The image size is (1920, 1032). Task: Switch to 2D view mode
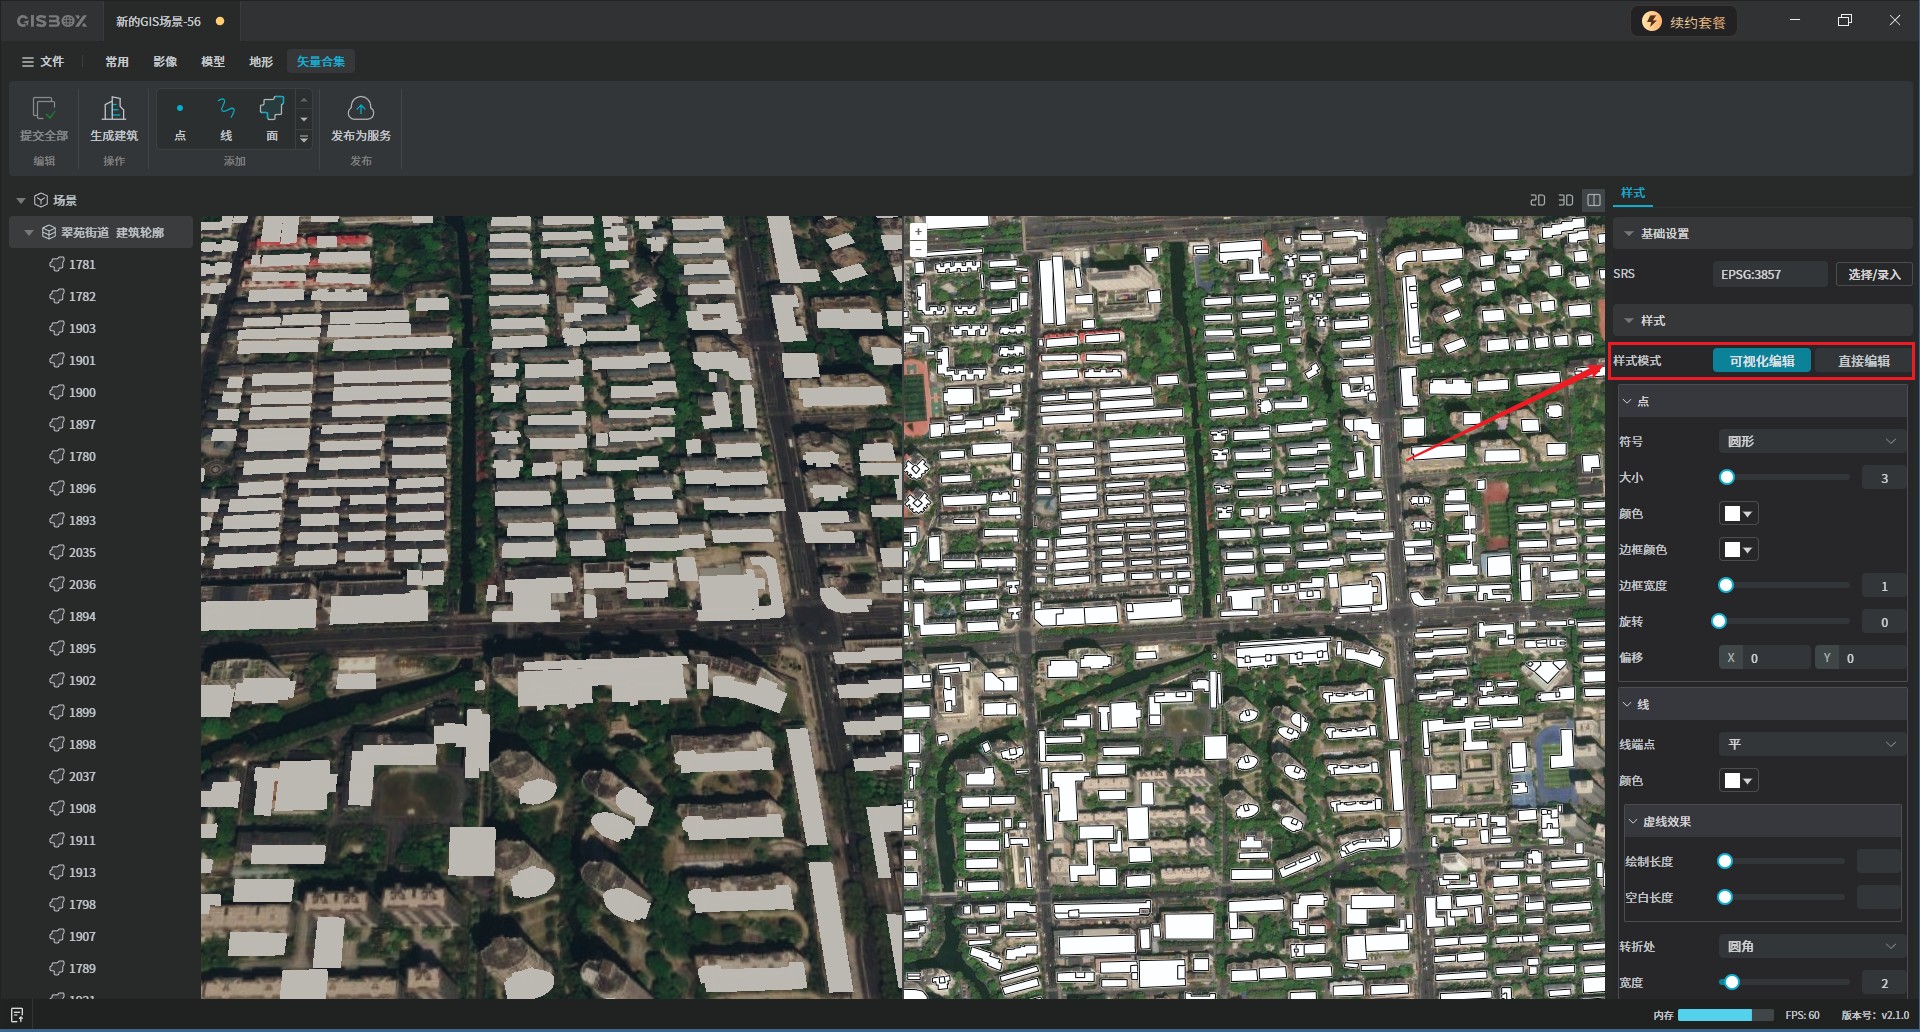click(x=1537, y=200)
